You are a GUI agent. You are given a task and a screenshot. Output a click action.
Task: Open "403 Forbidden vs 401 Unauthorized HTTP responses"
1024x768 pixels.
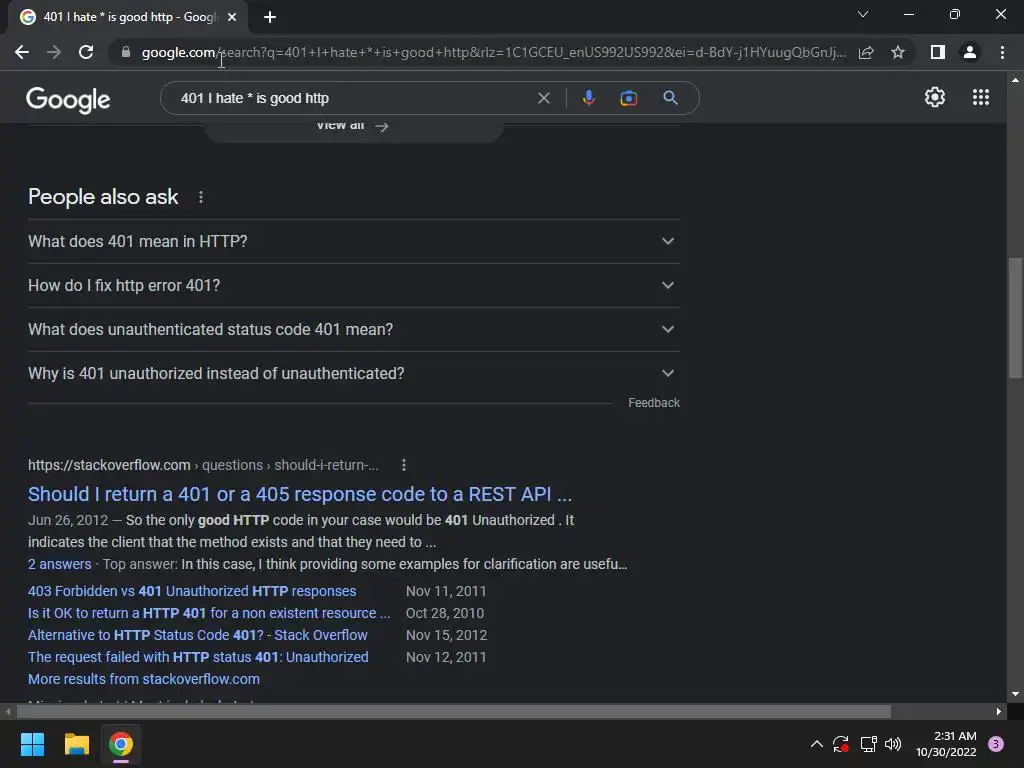click(x=192, y=591)
